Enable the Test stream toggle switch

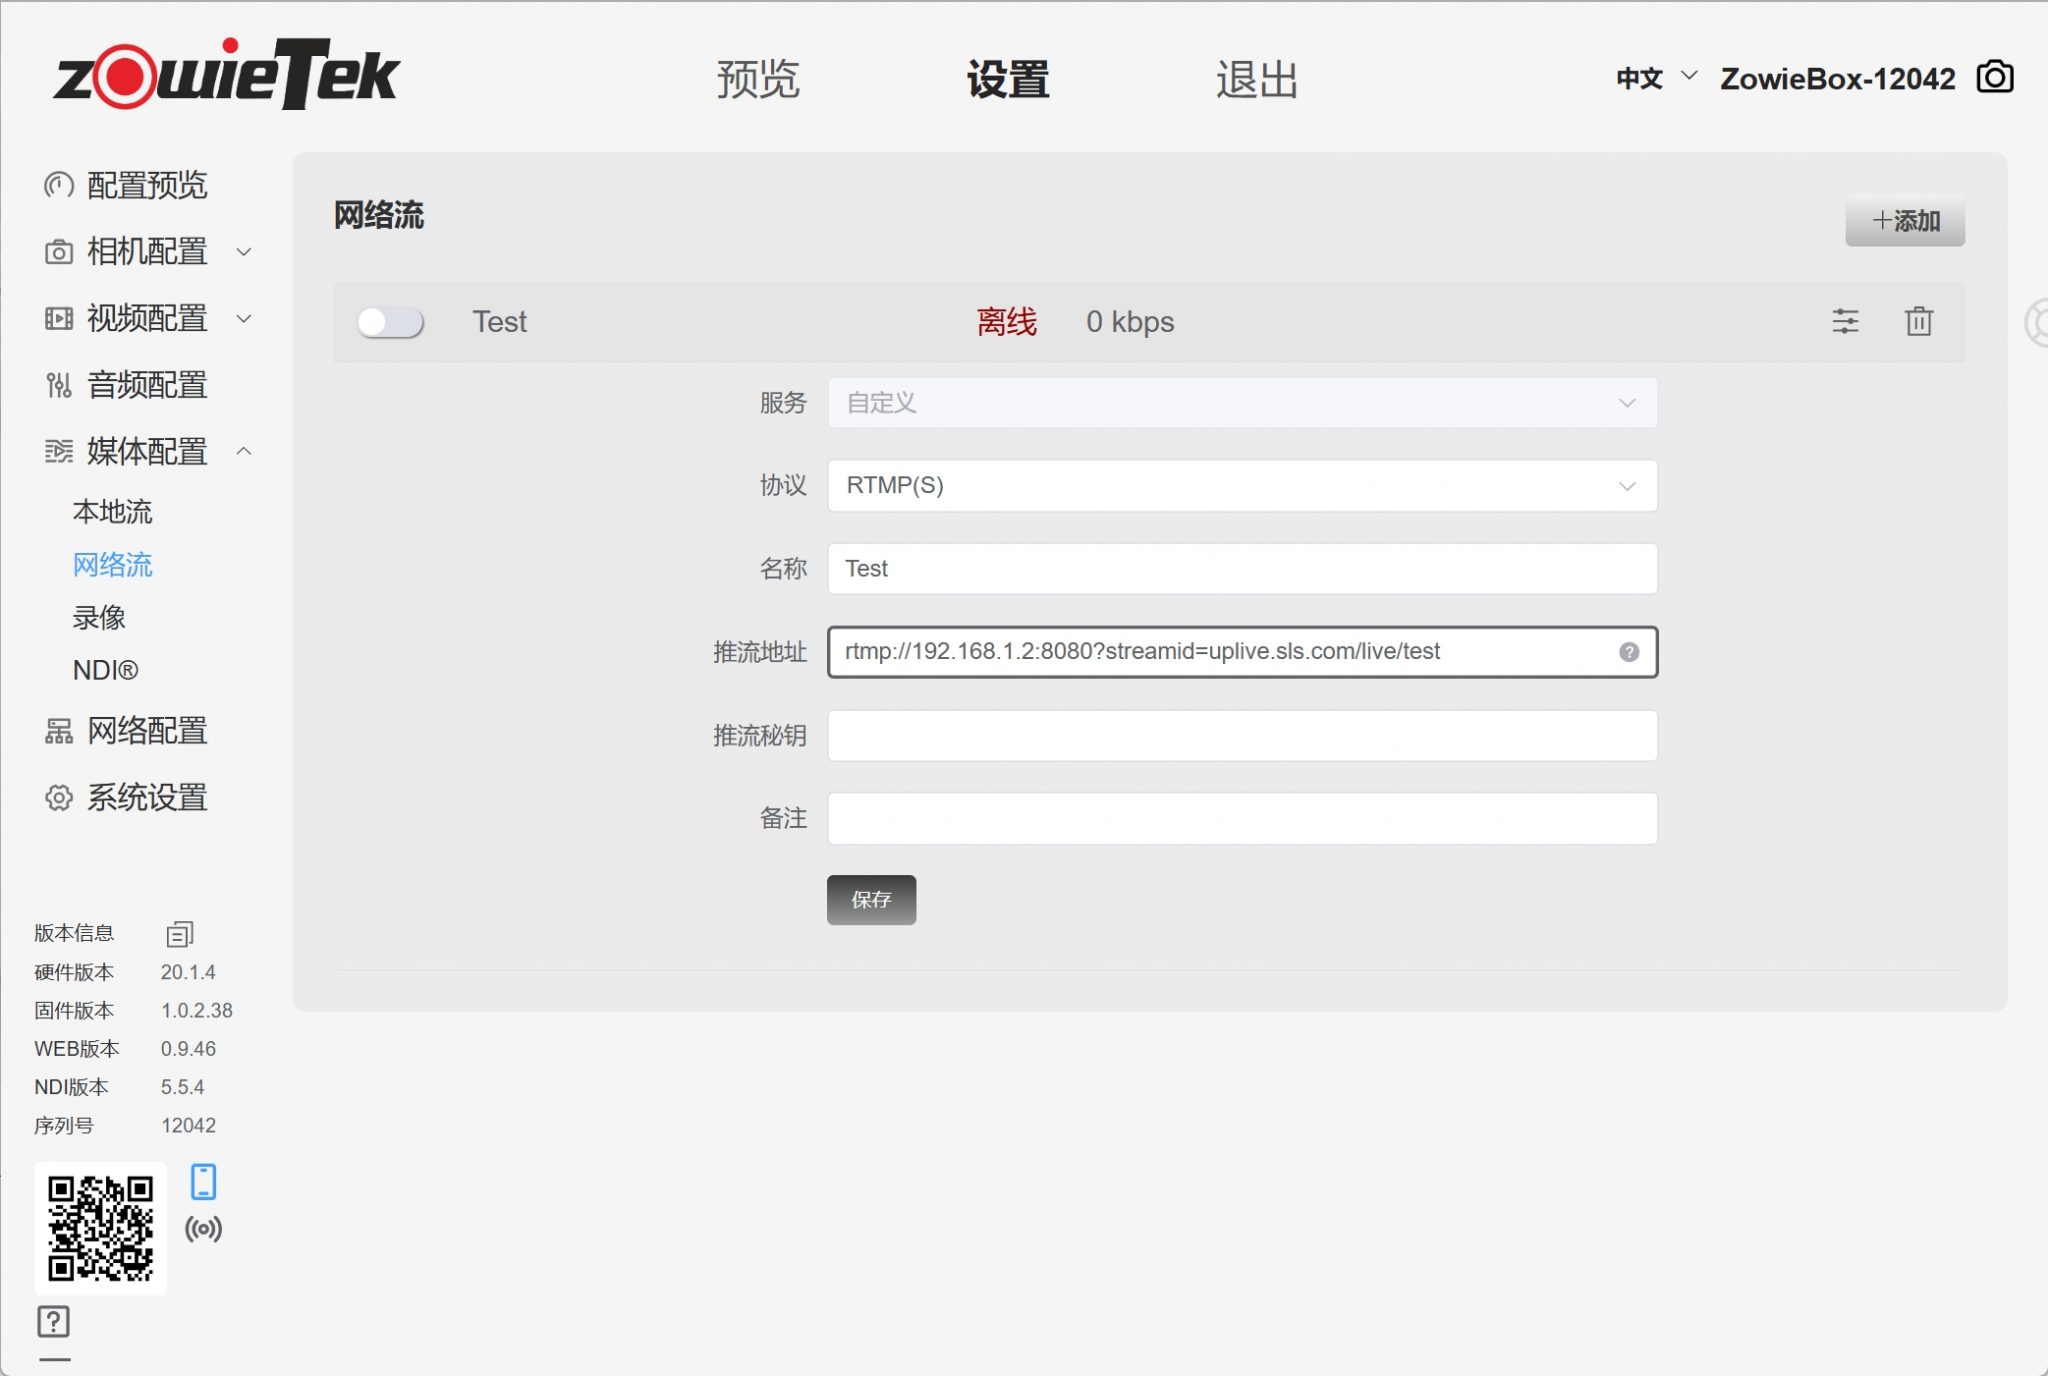click(x=390, y=322)
